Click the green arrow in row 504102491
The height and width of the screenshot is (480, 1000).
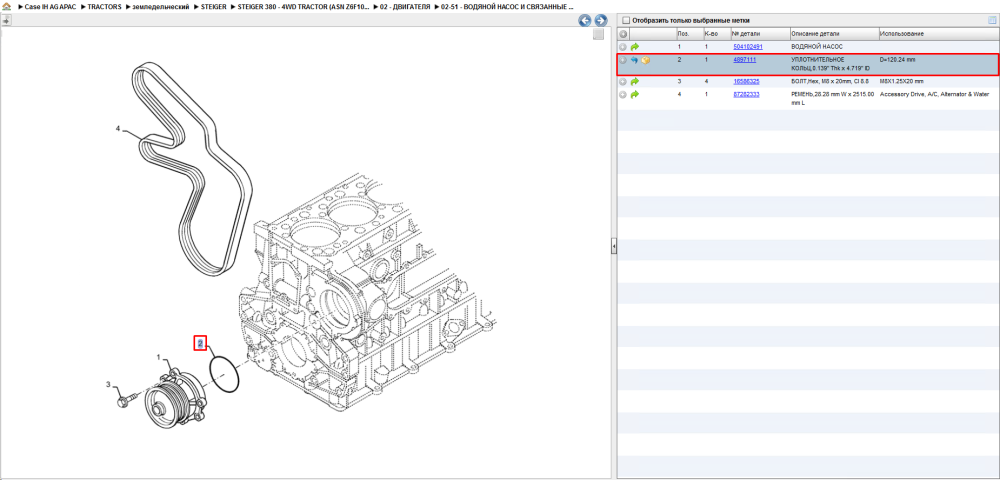635,47
